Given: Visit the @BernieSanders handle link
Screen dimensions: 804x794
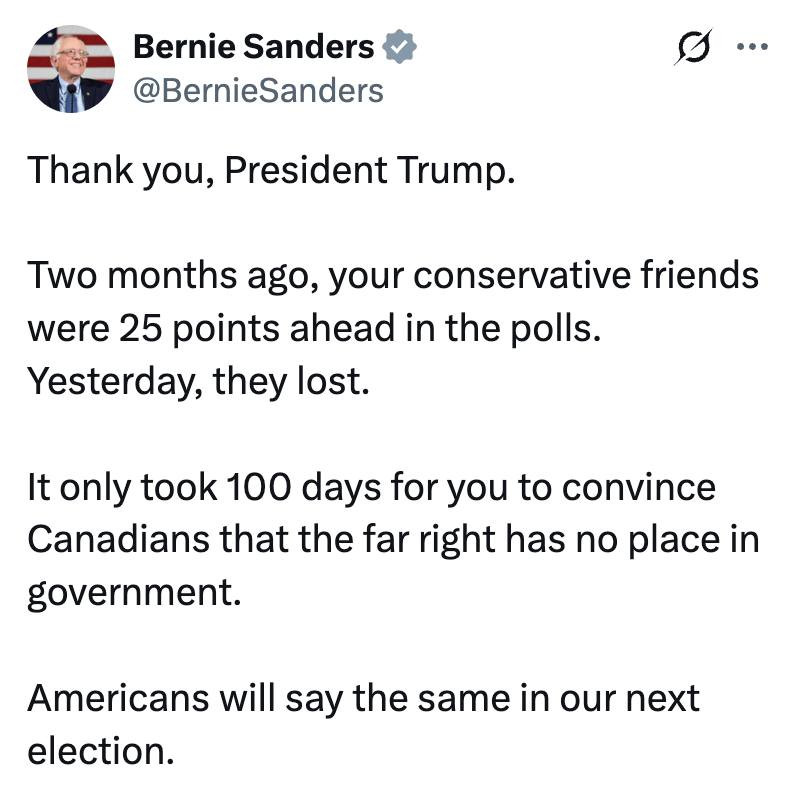Looking at the screenshot, I should 258,91.
